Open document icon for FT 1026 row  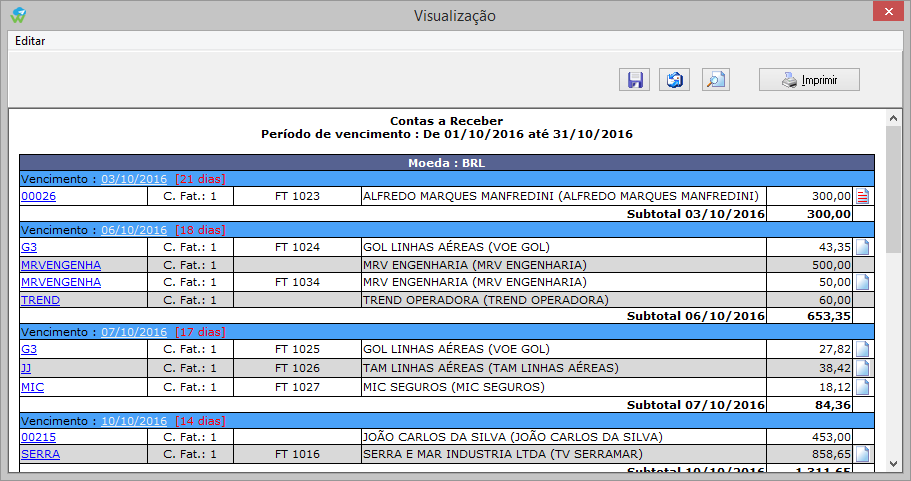point(863,368)
